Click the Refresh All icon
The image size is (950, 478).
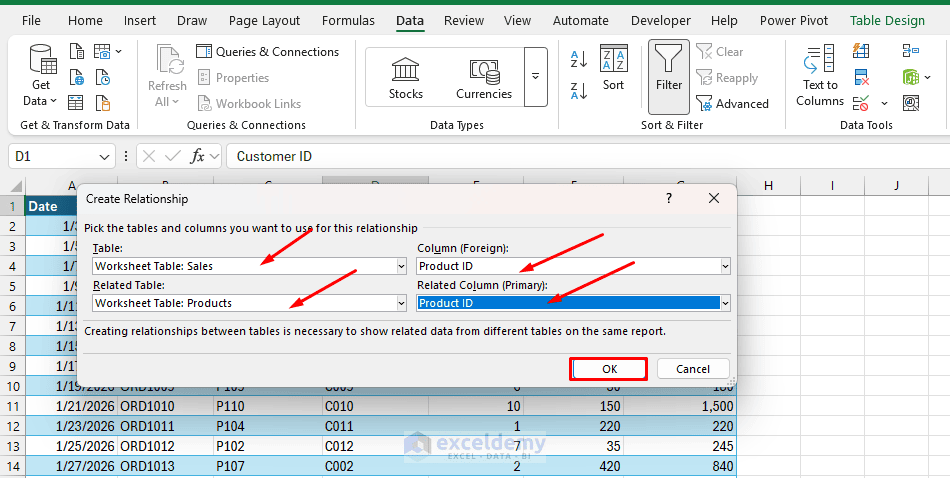[x=167, y=76]
